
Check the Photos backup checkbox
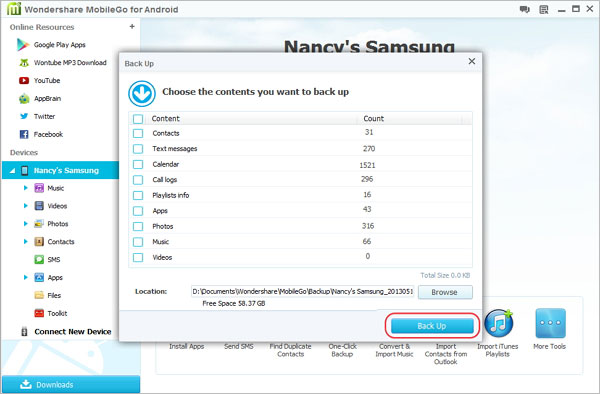click(x=138, y=226)
